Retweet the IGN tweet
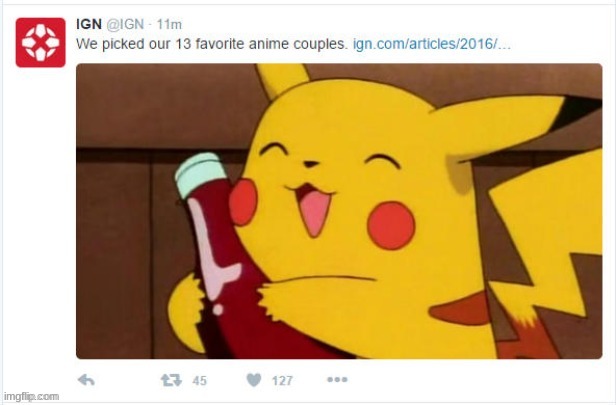The image size is (616, 405). point(171,380)
